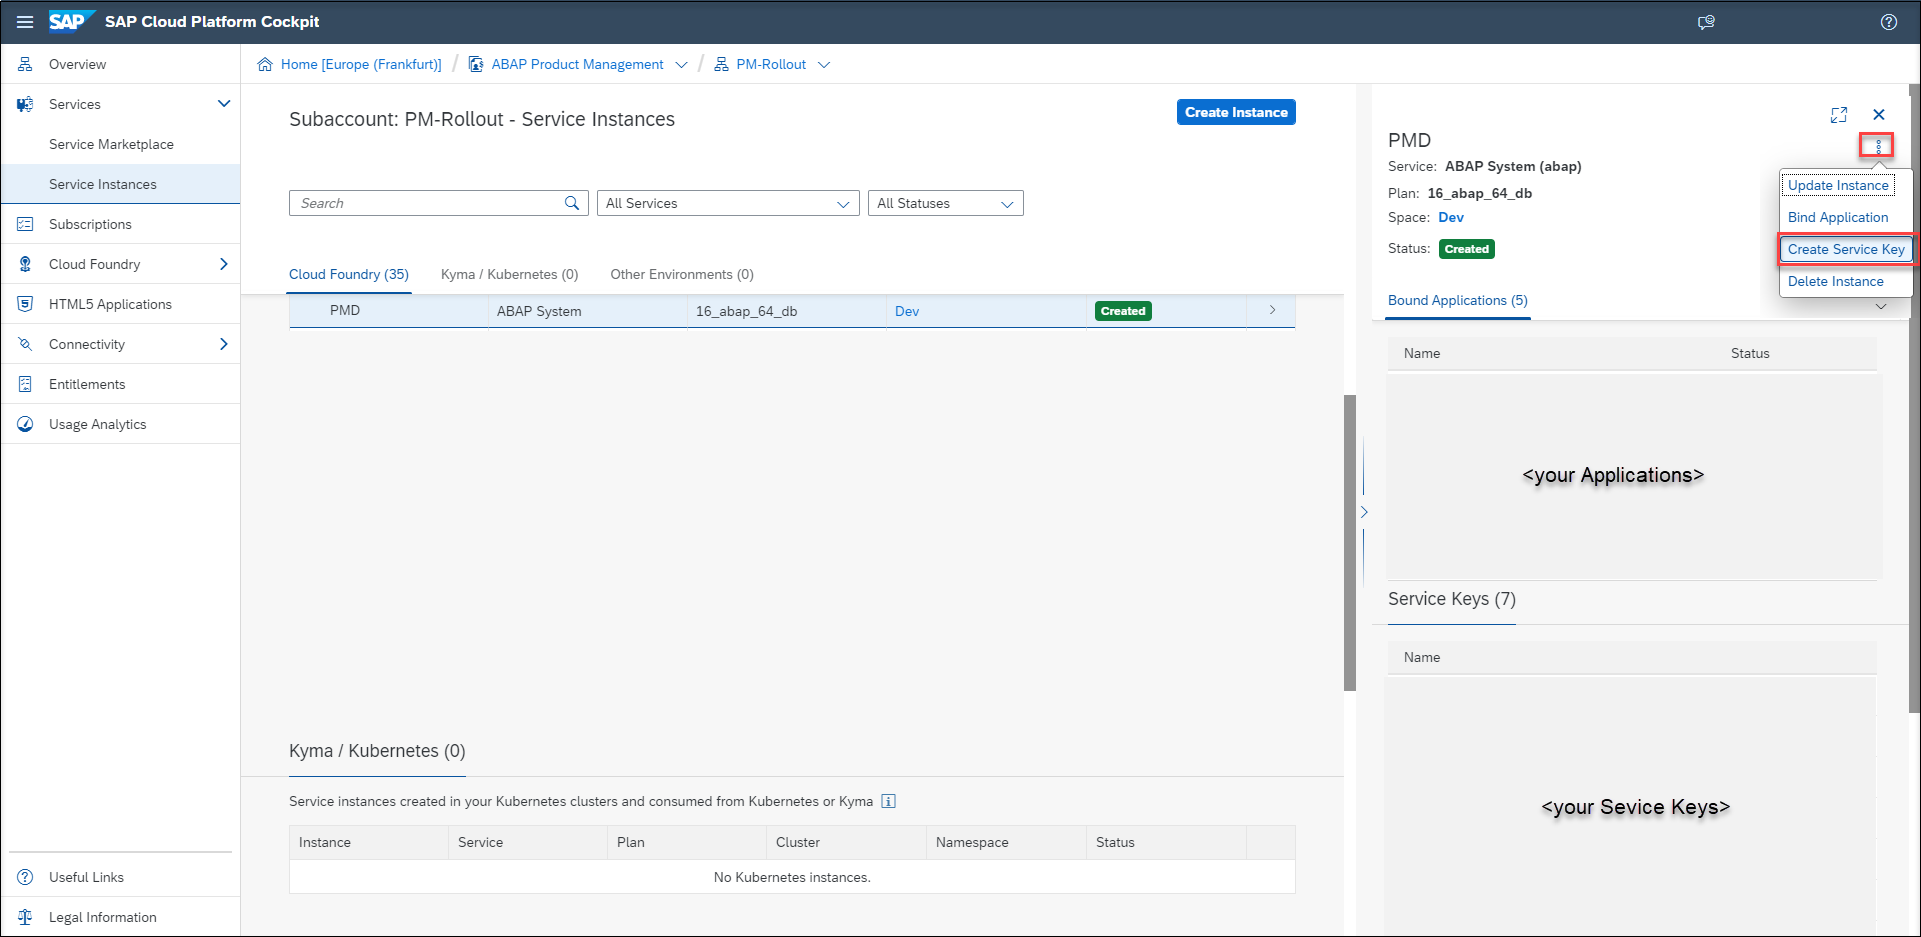Click the PMD instance name cell

coord(389,311)
